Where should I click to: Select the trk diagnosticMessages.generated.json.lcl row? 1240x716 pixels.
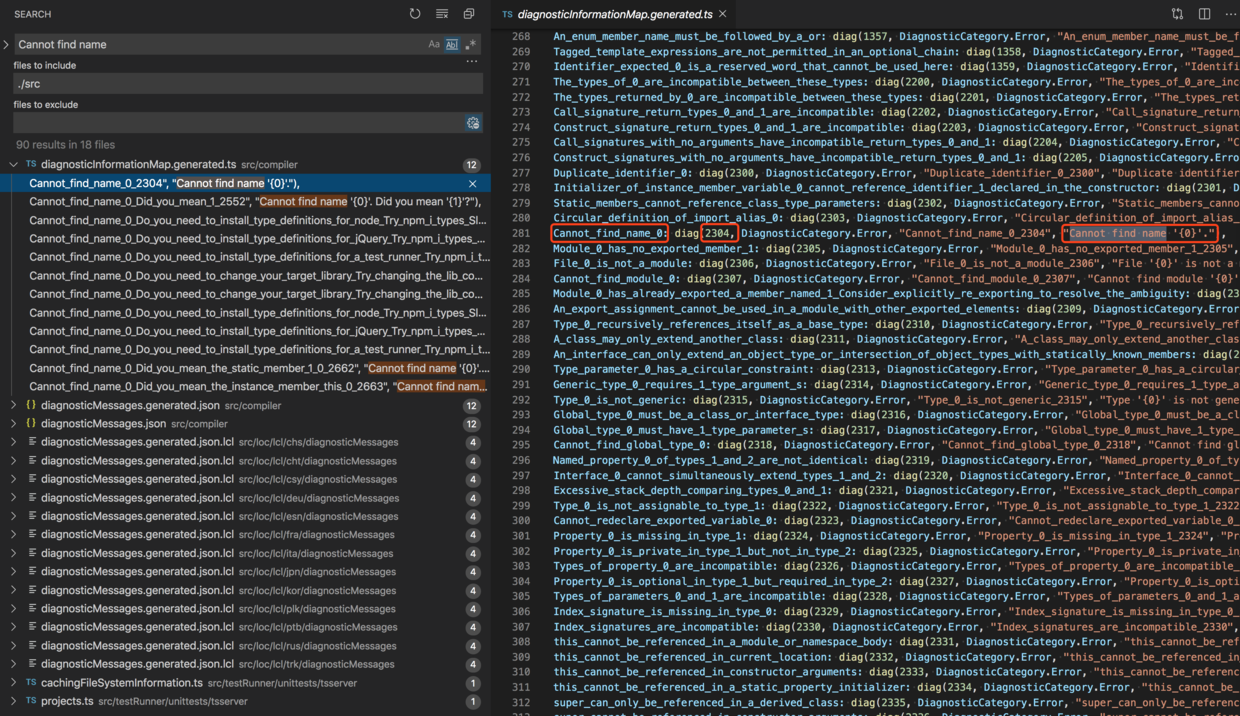click(245, 664)
